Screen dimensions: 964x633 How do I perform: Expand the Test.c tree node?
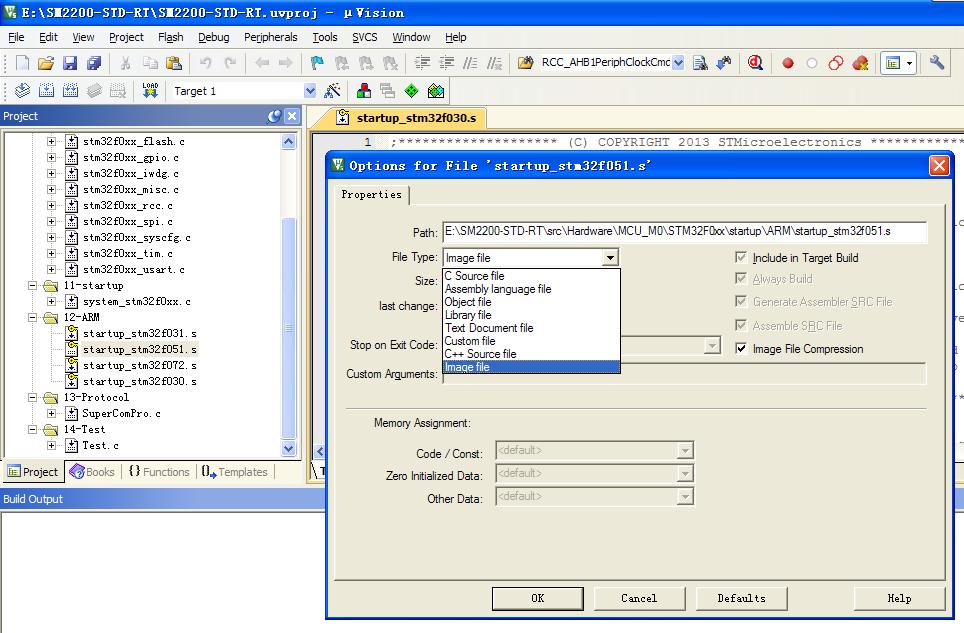click(x=52, y=446)
